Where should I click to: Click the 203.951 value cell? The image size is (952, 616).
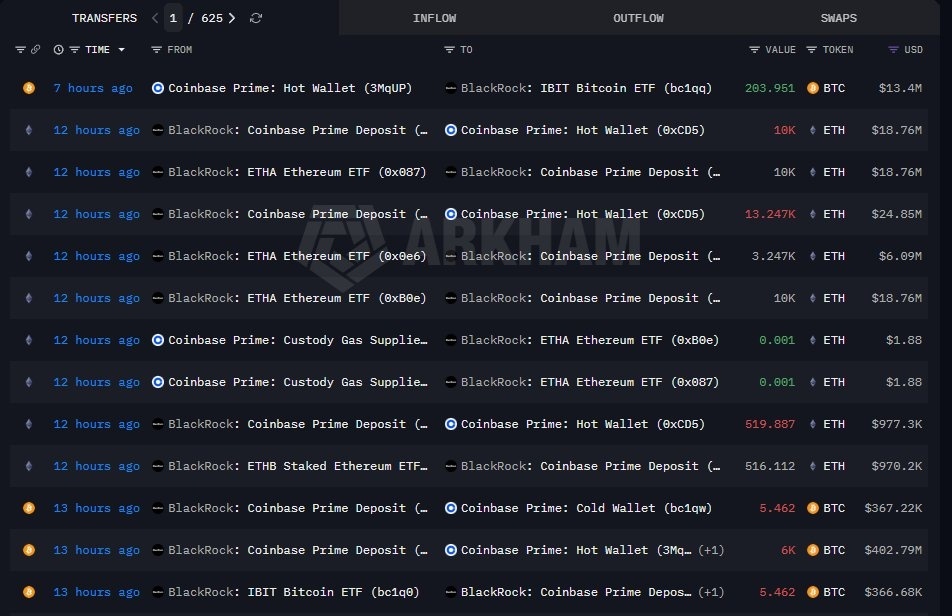point(769,88)
